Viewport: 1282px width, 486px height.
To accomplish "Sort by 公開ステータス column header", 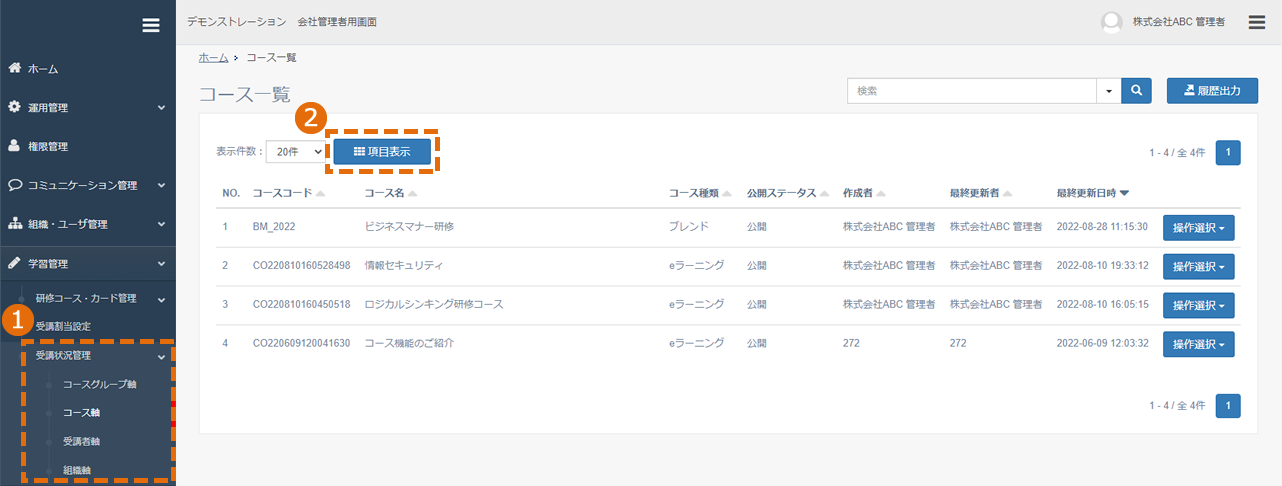I will coord(789,193).
